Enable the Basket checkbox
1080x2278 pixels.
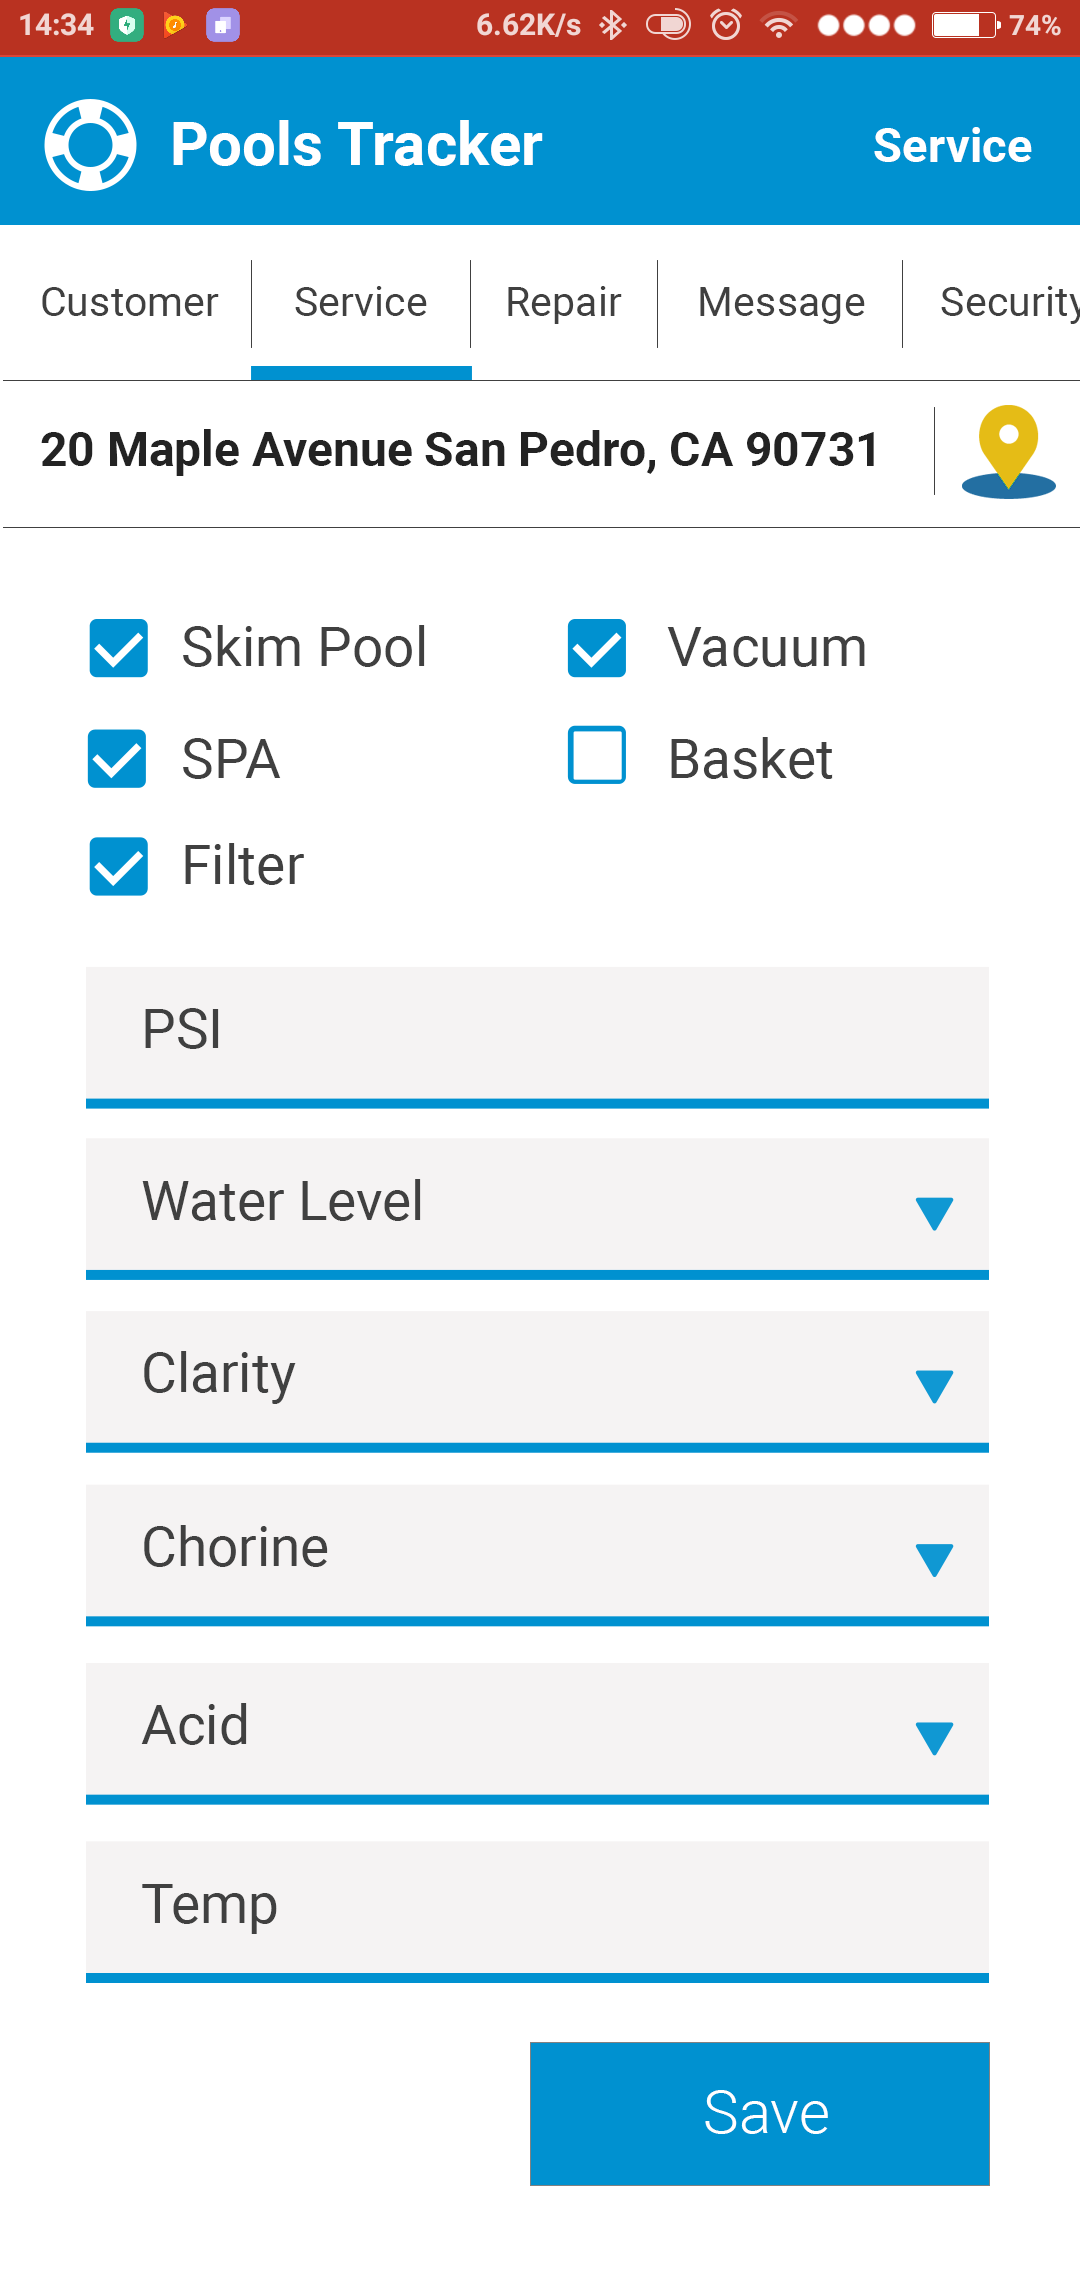[597, 755]
